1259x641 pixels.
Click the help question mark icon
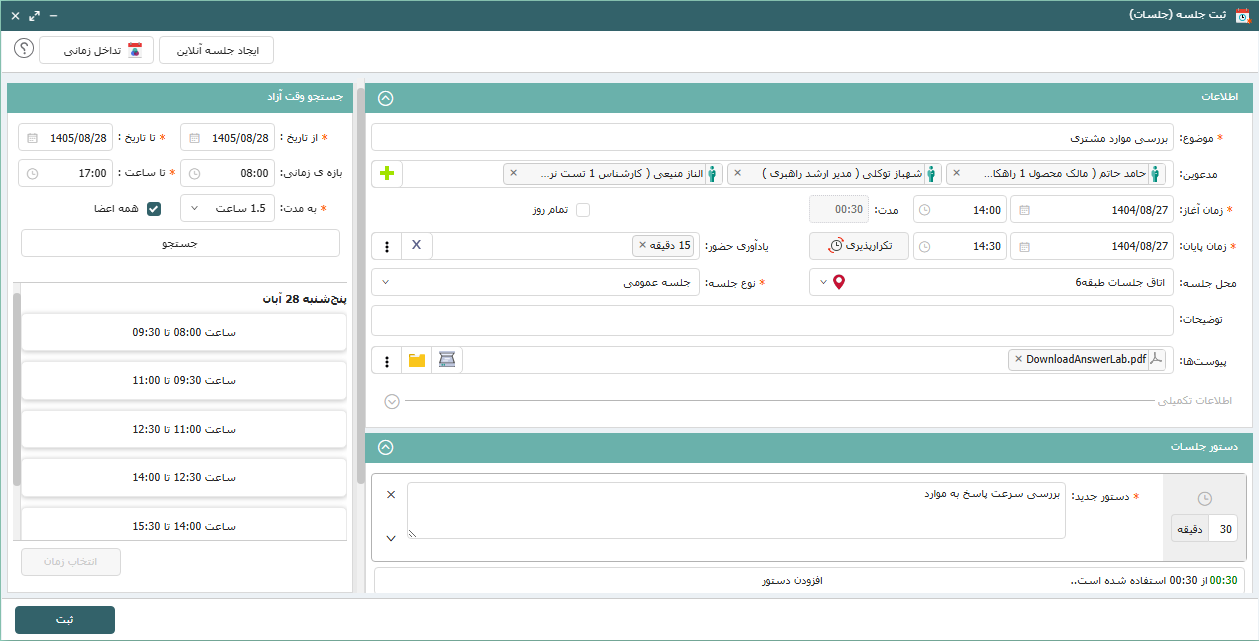click(x=24, y=49)
